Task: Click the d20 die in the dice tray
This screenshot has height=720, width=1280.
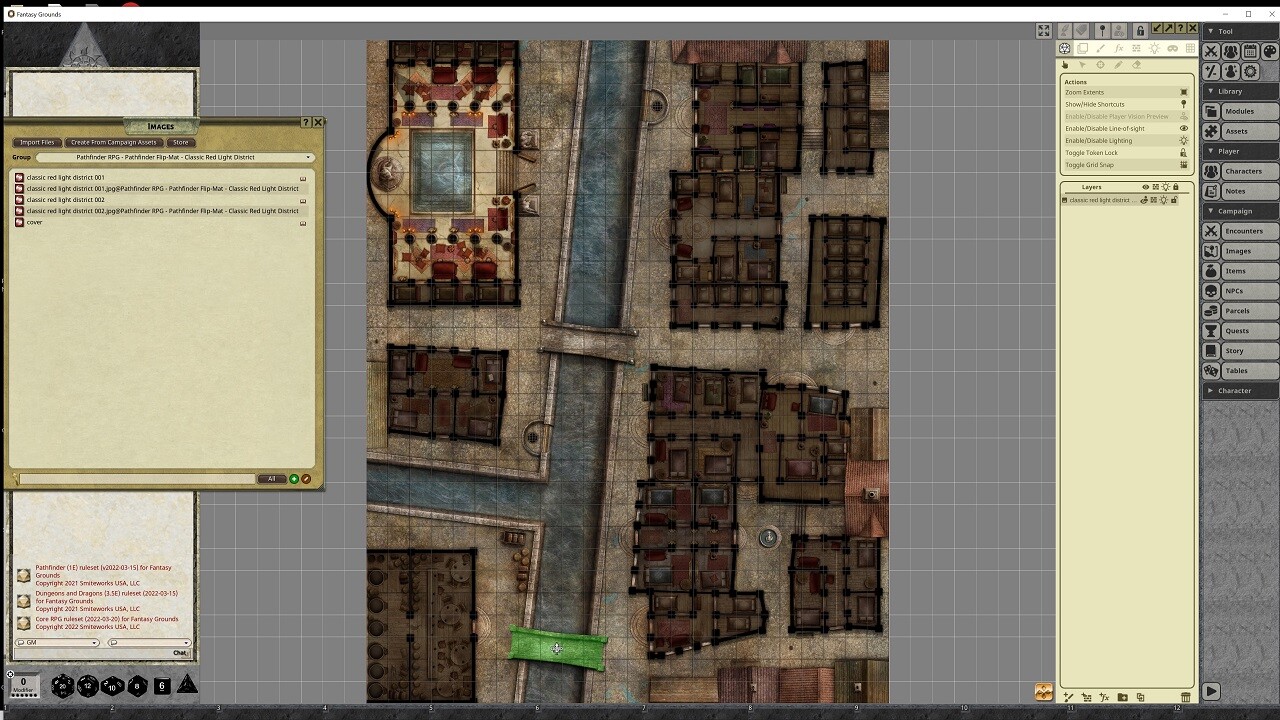Action: tap(62, 687)
